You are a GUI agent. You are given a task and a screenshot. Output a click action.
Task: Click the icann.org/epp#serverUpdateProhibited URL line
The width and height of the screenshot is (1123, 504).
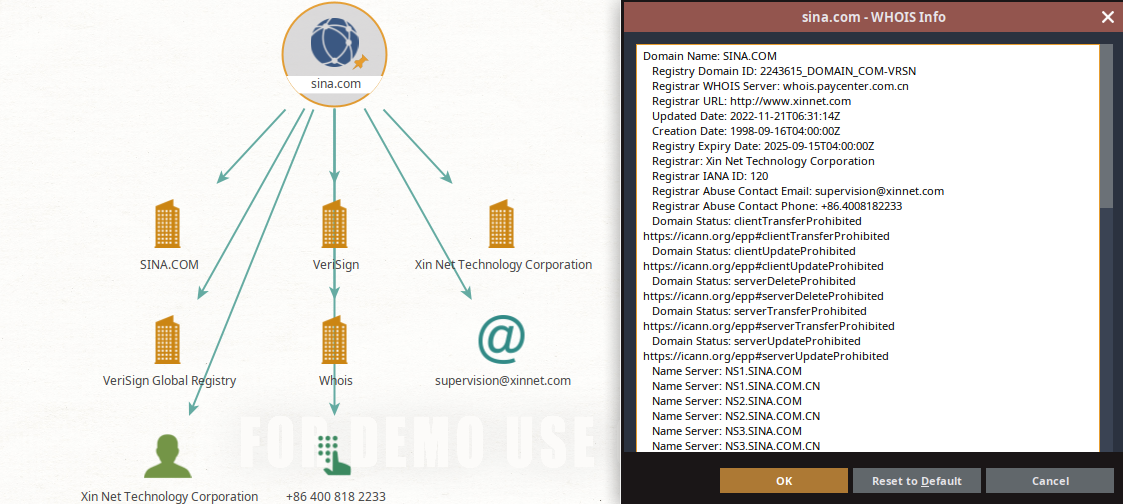tap(766, 356)
